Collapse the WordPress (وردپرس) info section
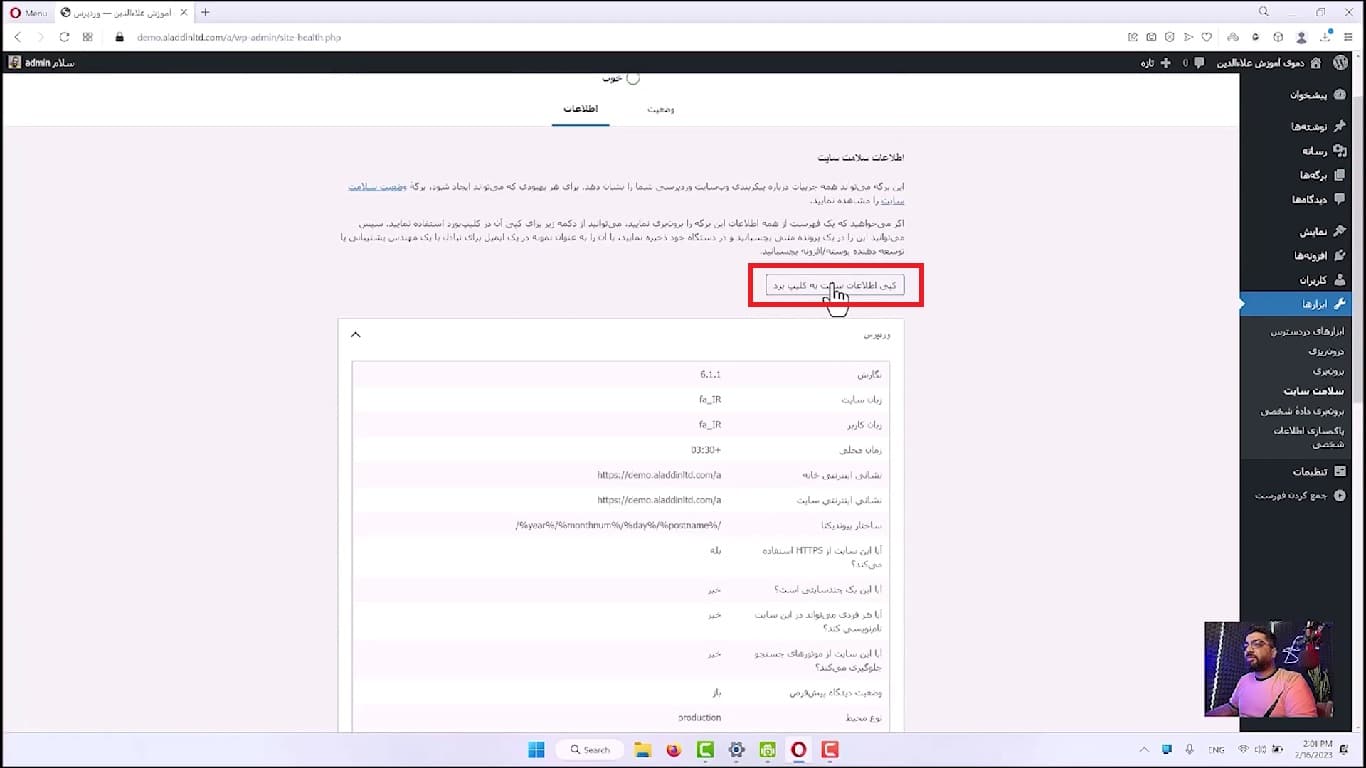The image size is (1366, 768). tap(621, 335)
